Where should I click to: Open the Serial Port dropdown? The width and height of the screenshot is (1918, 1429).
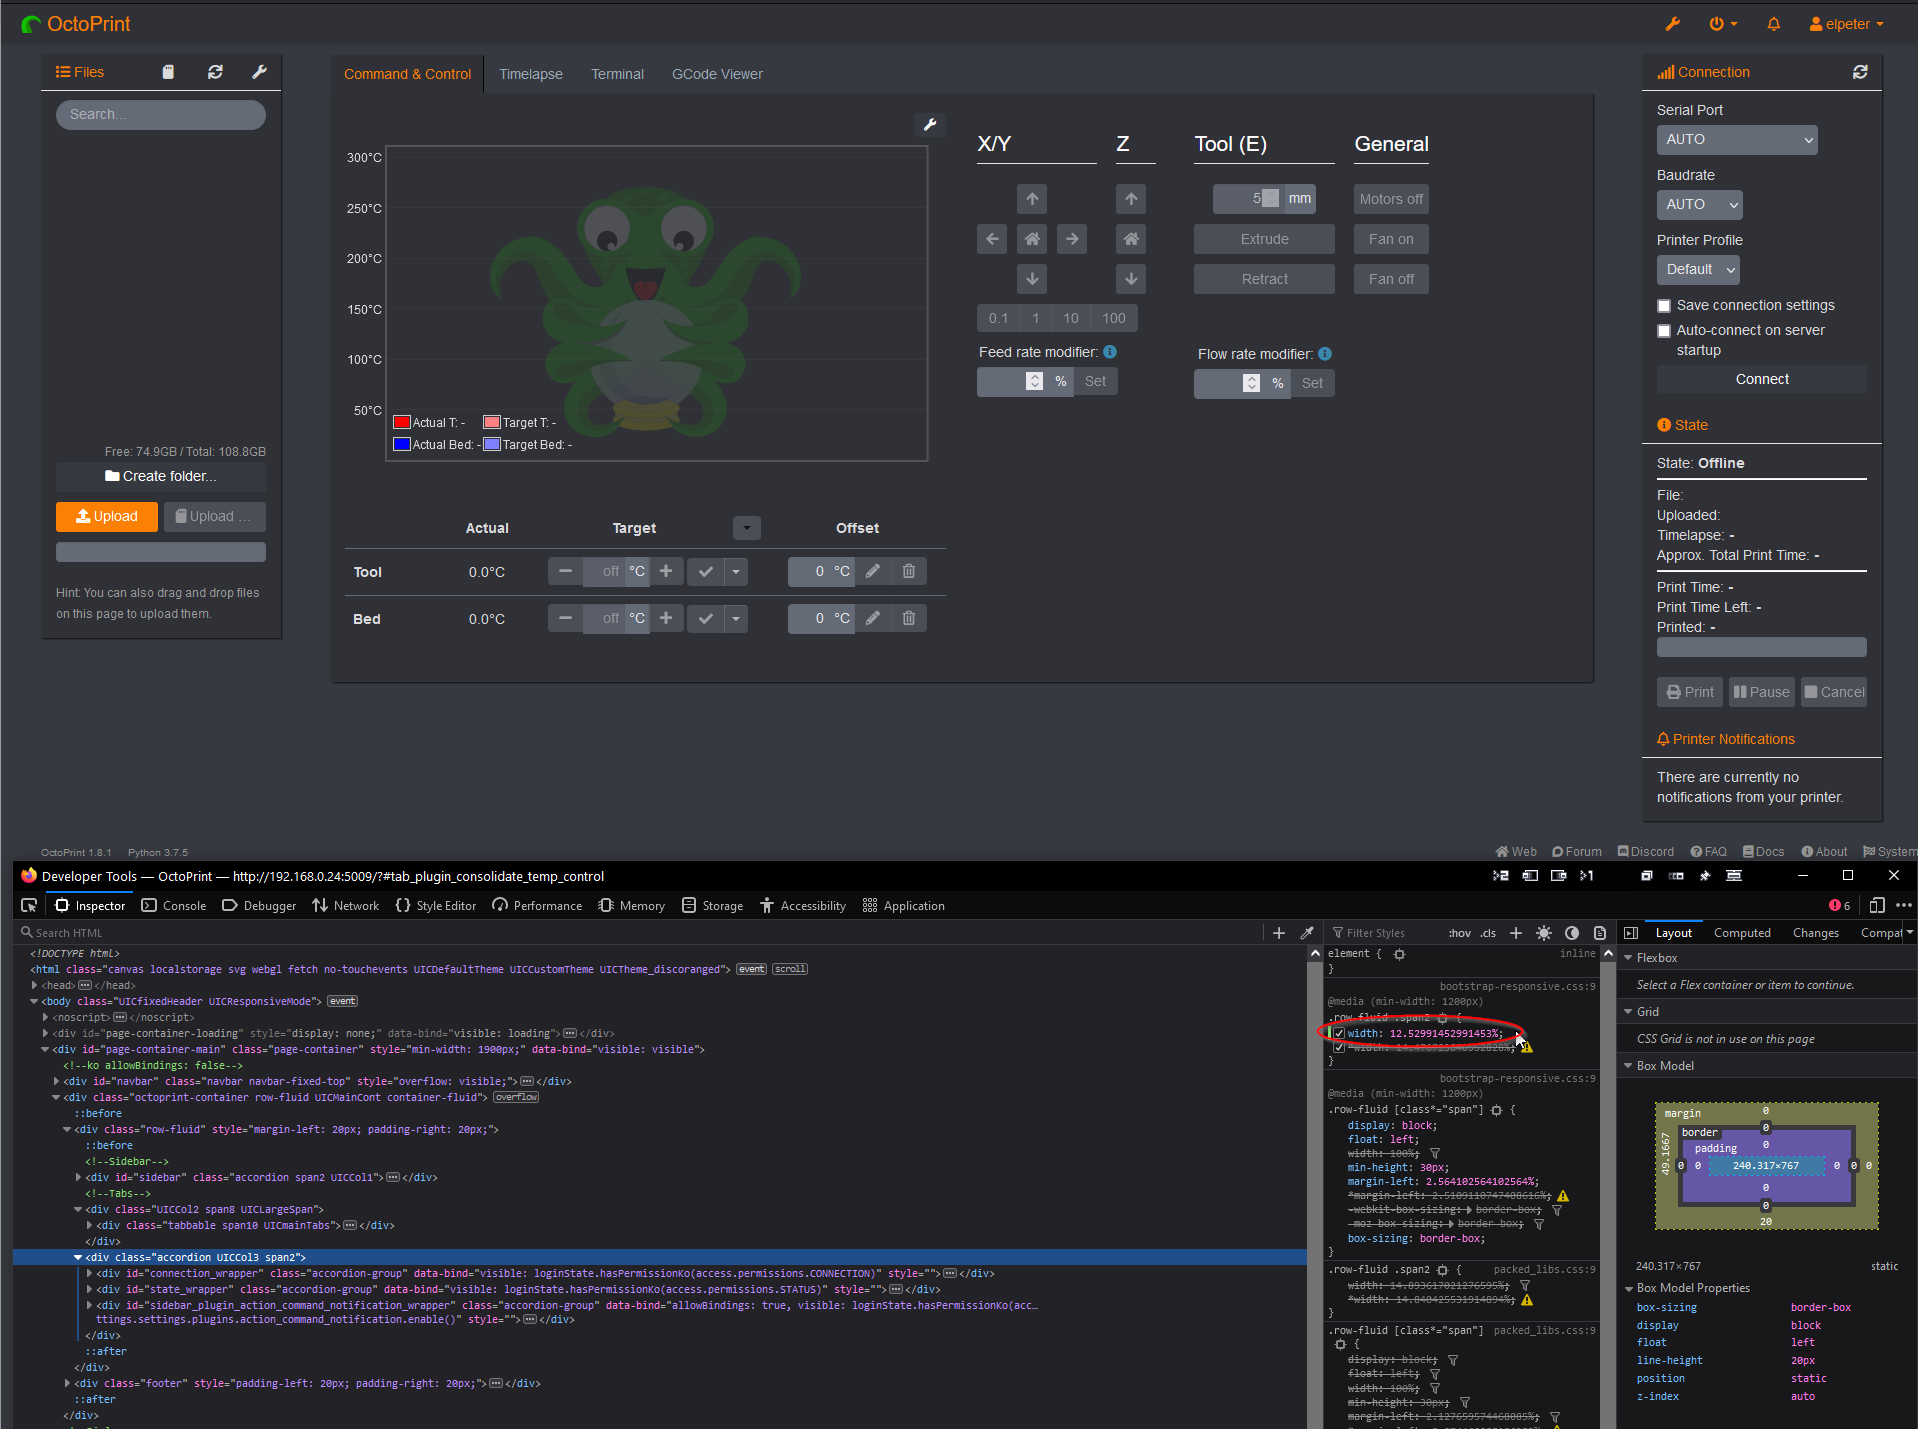[x=1736, y=139]
